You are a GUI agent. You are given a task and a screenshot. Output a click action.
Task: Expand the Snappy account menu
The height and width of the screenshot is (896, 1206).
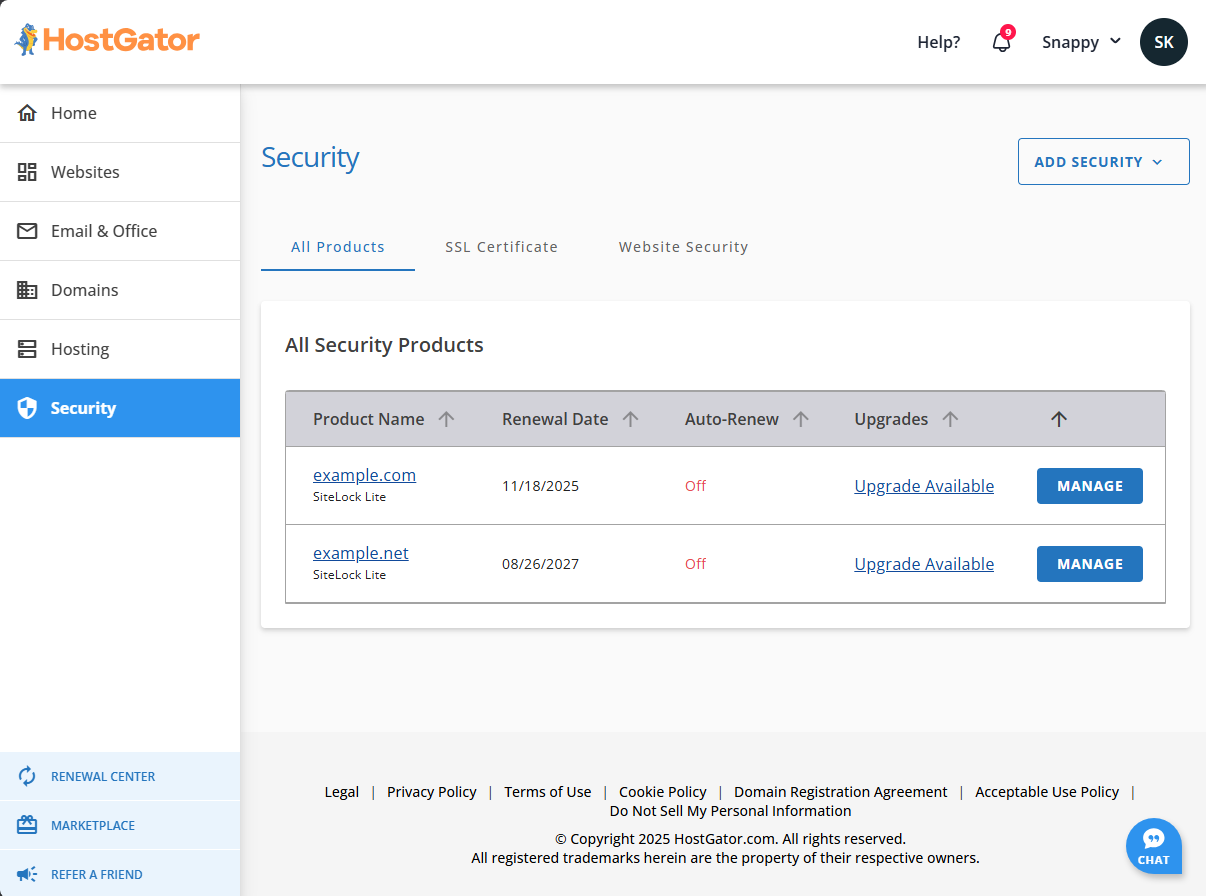[x=1080, y=42]
